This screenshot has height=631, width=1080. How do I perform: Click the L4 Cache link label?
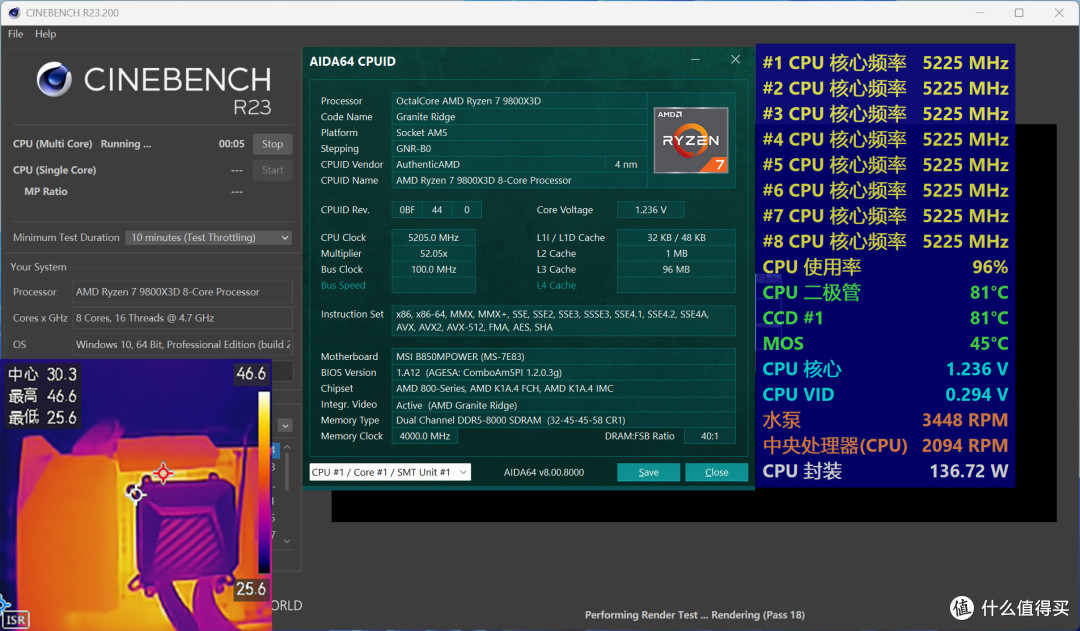click(556, 285)
